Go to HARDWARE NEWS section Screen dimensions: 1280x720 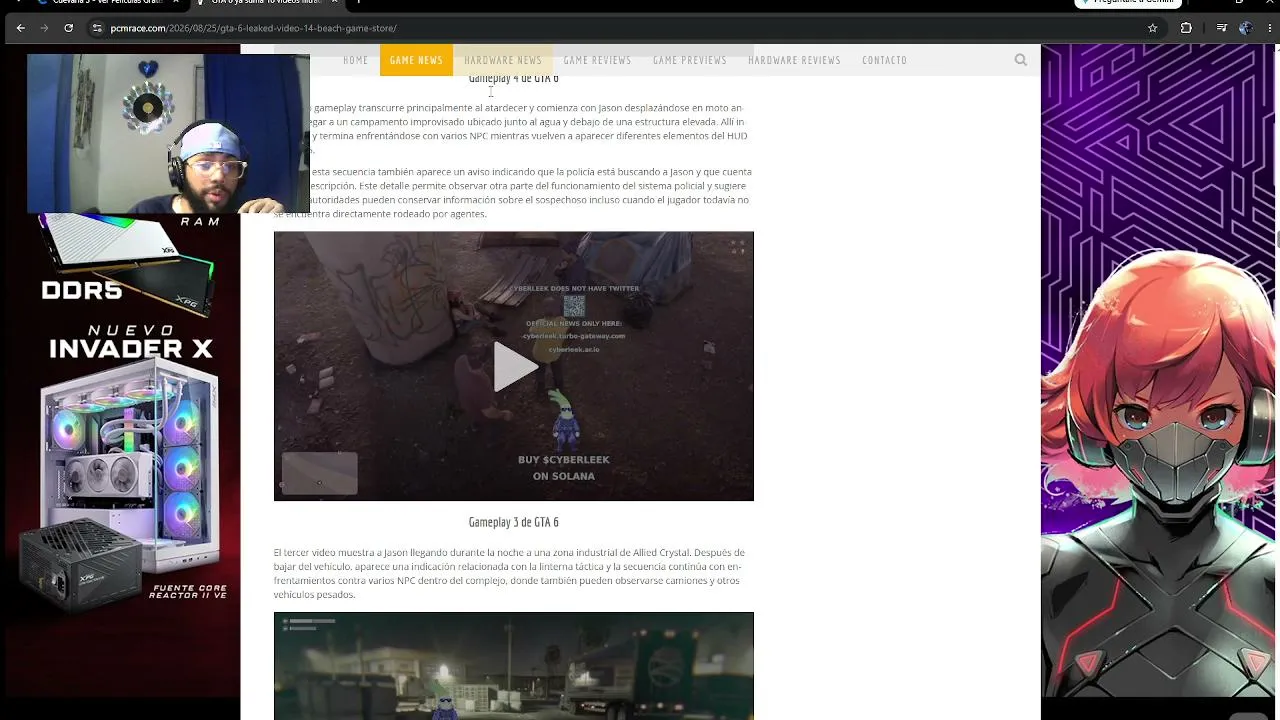tap(503, 60)
